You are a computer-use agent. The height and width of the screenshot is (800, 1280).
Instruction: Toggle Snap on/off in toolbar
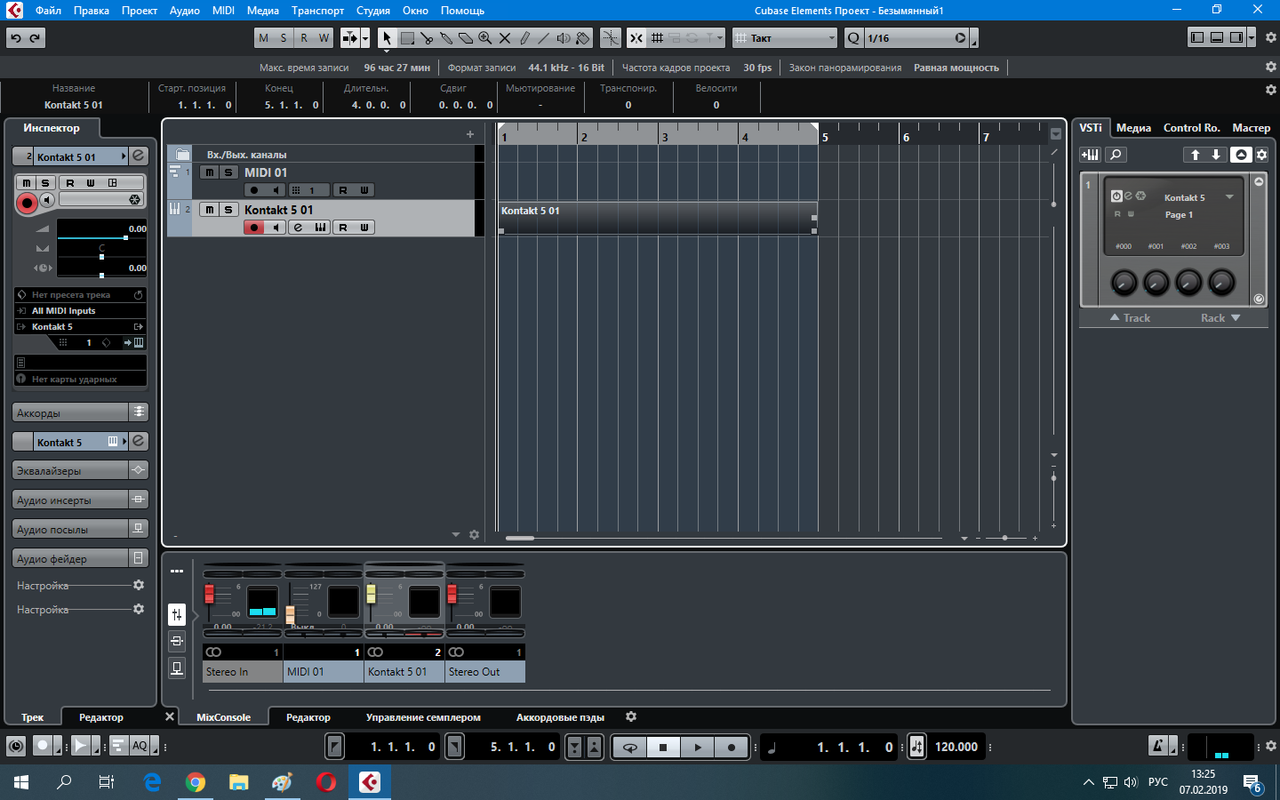click(636, 38)
